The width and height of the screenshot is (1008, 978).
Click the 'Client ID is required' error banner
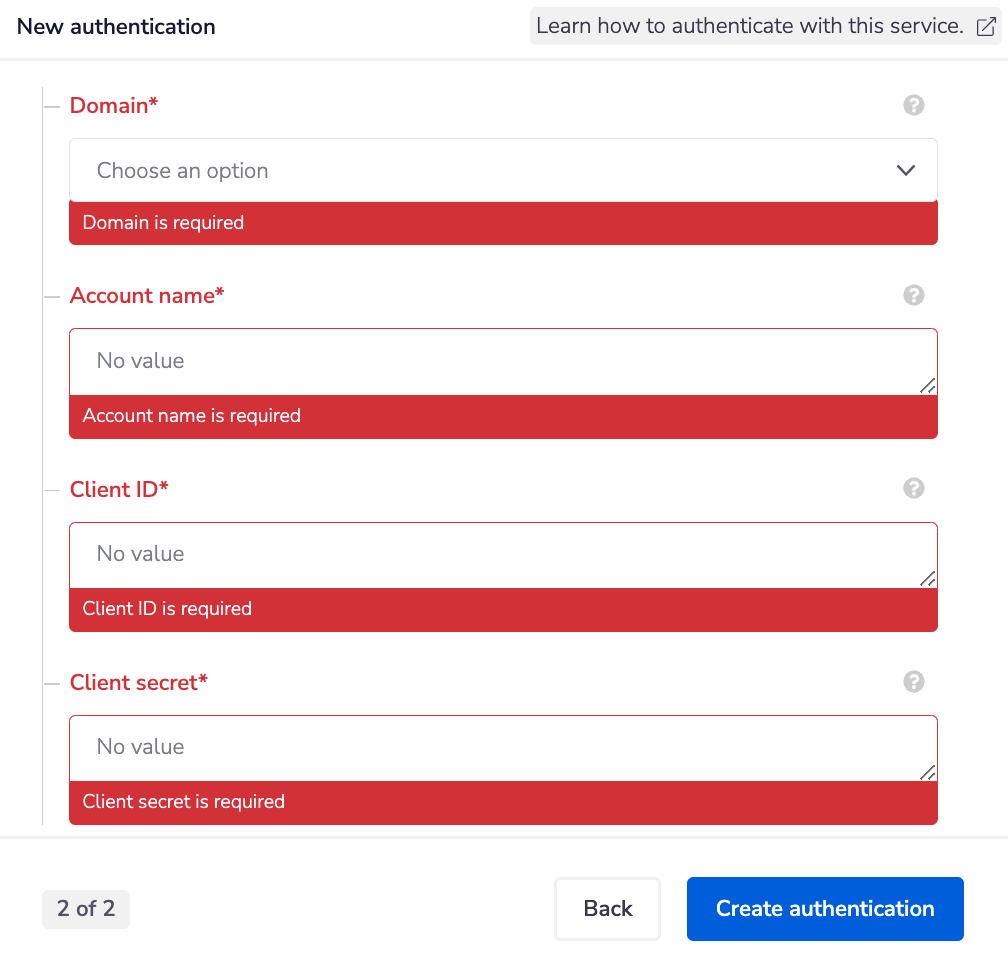pos(167,609)
